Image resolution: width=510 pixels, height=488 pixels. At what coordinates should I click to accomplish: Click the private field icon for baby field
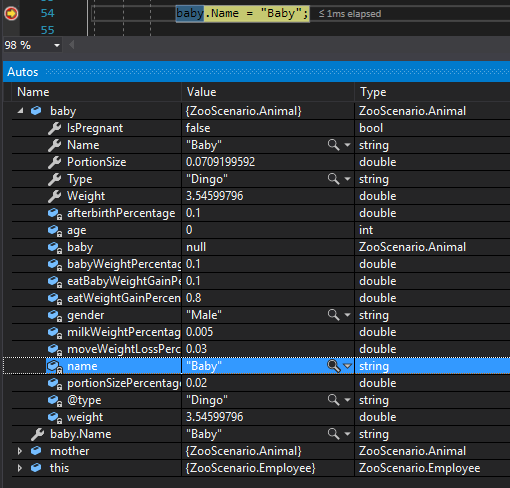[x=55, y=248]
